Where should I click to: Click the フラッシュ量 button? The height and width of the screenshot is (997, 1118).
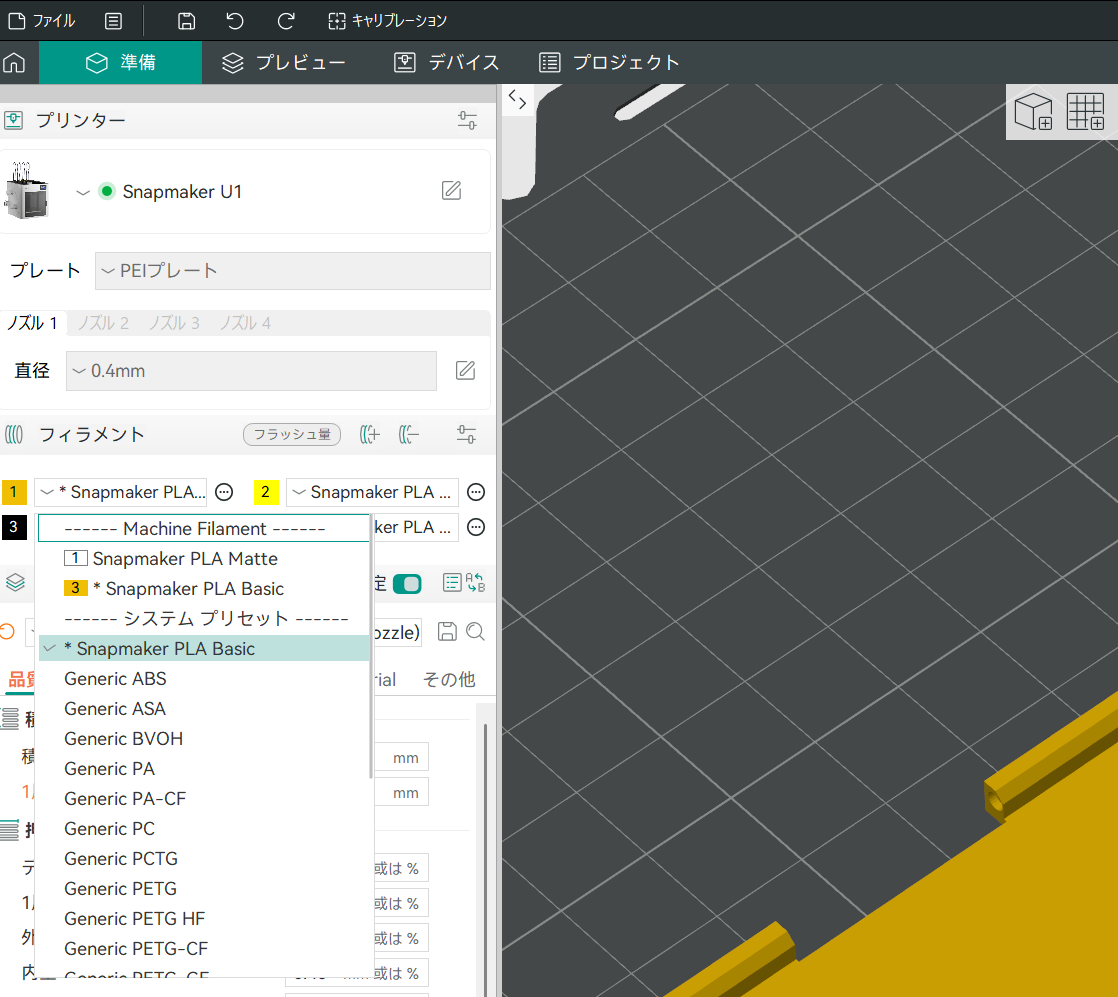pyautogui.click(x=292, y=434)
